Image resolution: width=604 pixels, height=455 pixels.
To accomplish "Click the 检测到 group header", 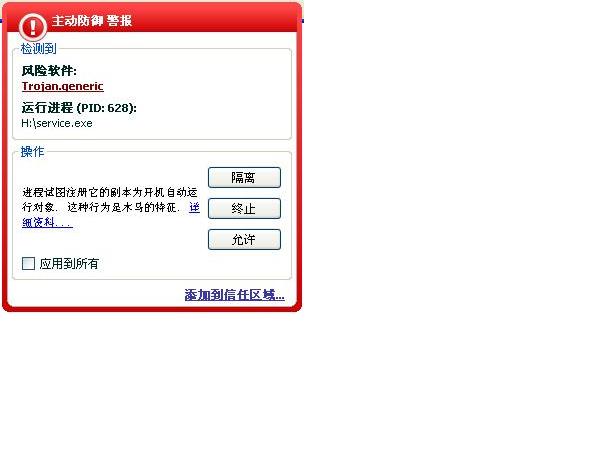I will [x=39, y=49].
